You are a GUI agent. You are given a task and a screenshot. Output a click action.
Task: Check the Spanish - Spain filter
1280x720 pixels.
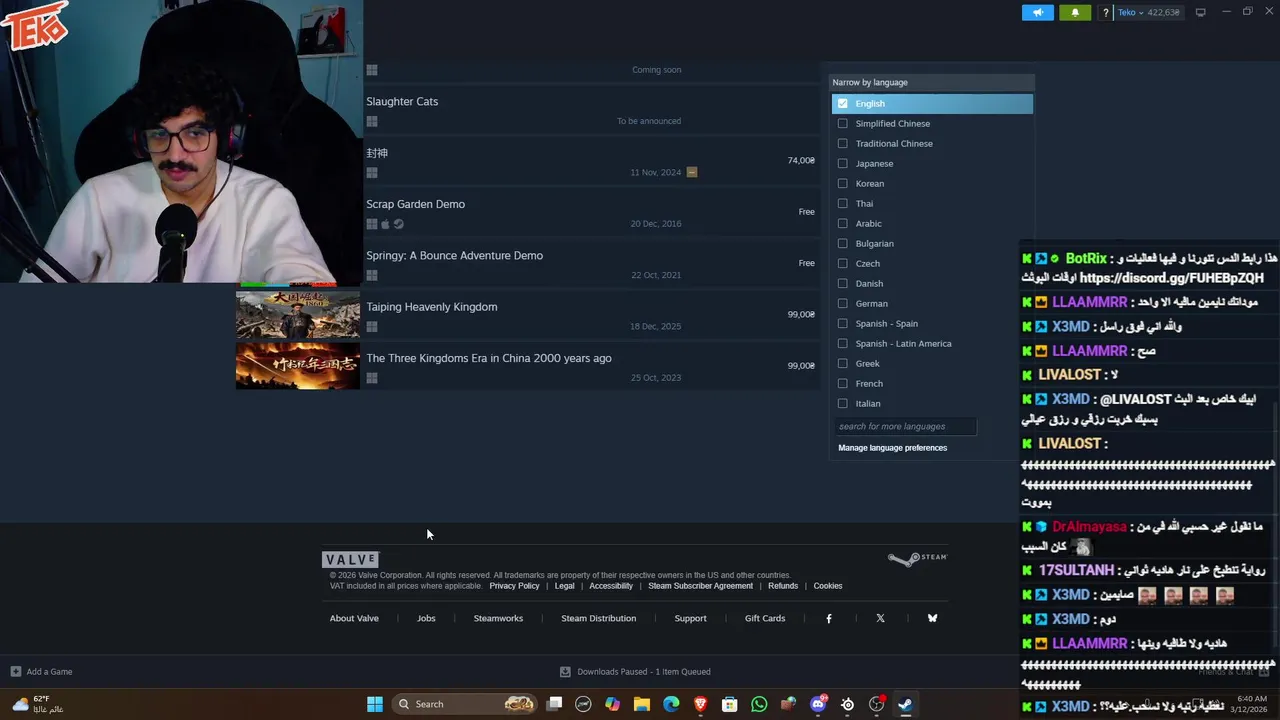click(x=842, y=323)
